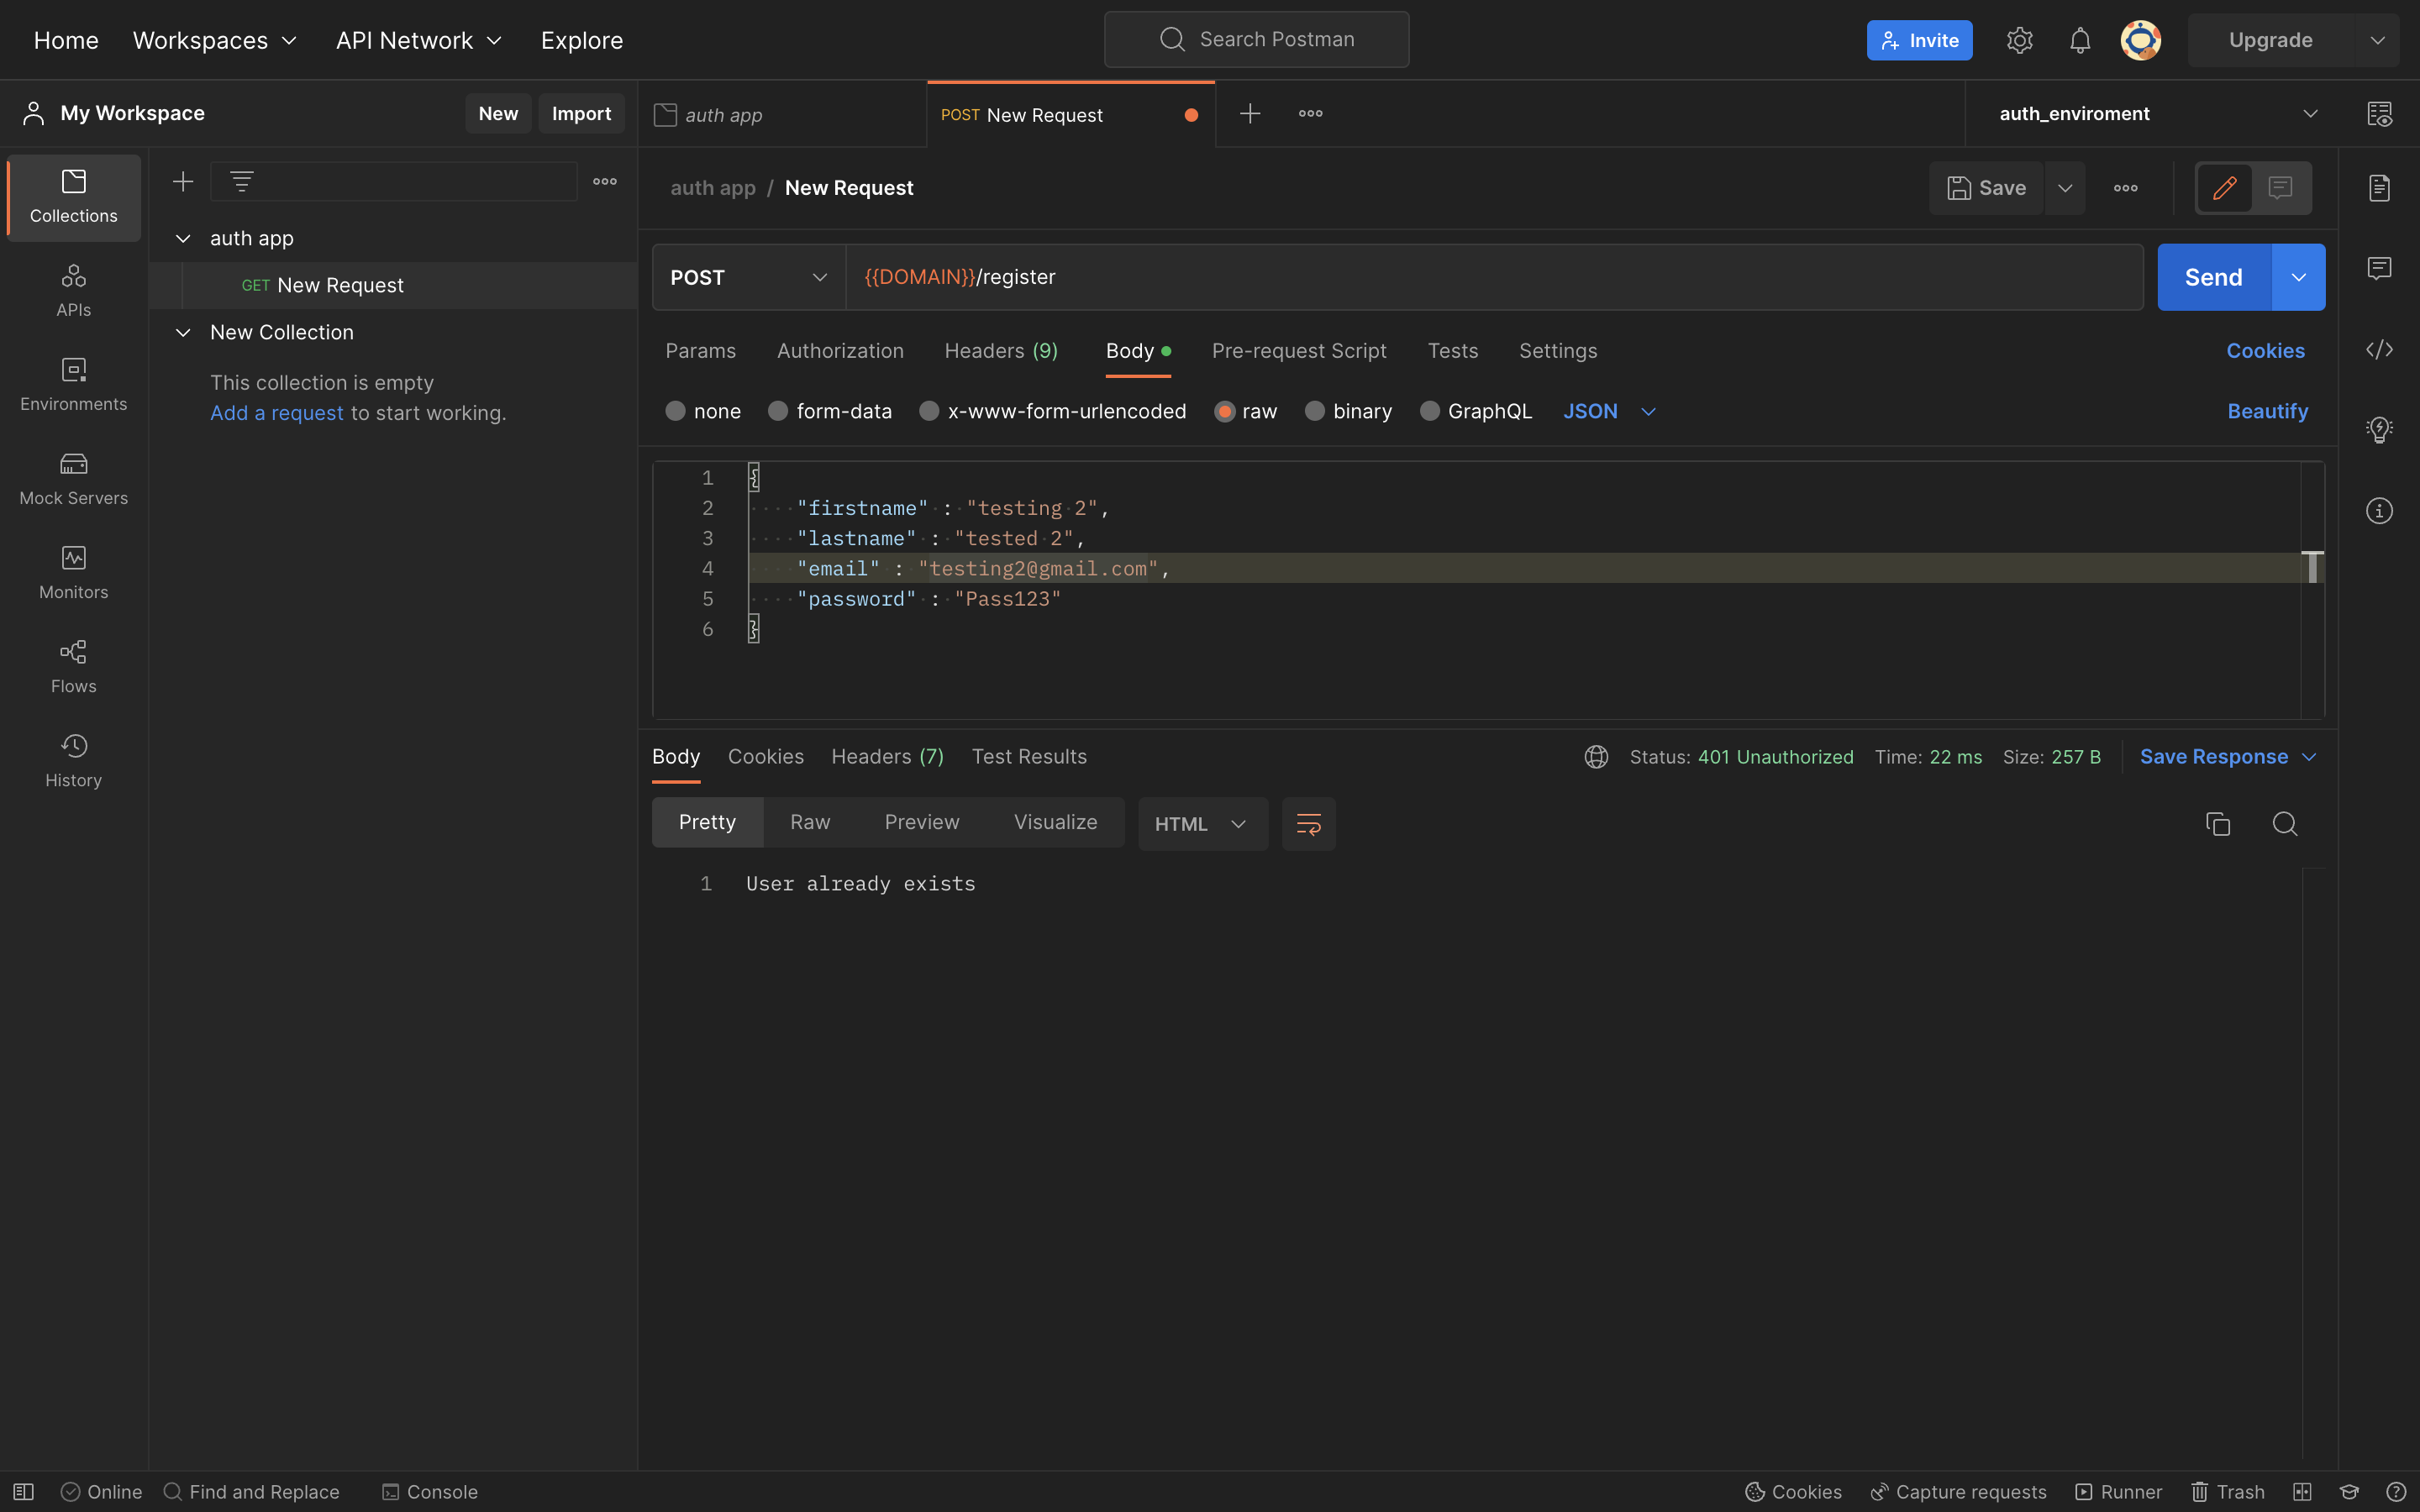
Task: Switch to the Pre-request Script tab
Action: [x=1299, y=350]
